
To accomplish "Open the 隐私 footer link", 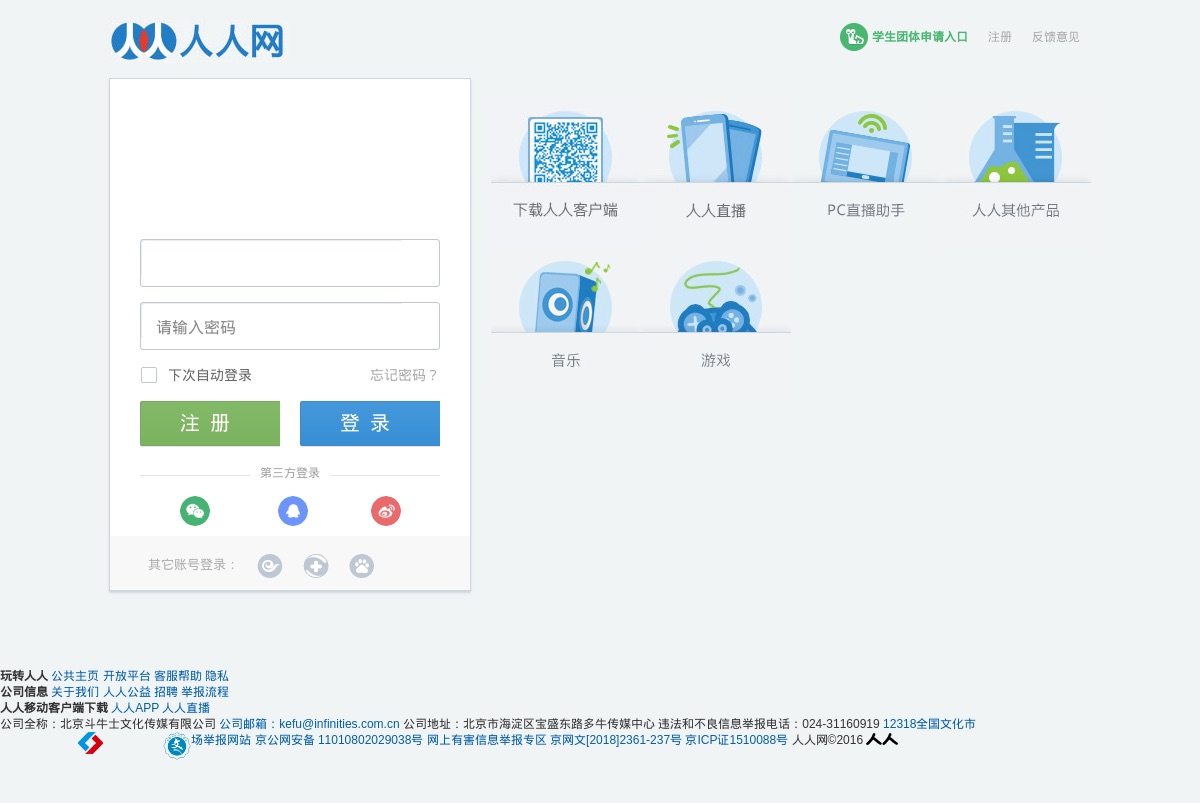I will pos(217,676).
